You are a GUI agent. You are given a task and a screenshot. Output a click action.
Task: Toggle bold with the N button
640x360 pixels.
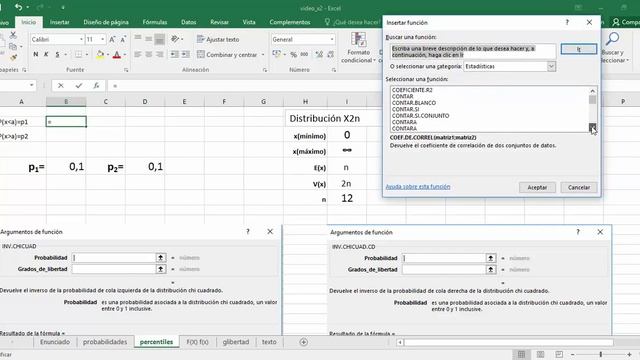point(36,54)
